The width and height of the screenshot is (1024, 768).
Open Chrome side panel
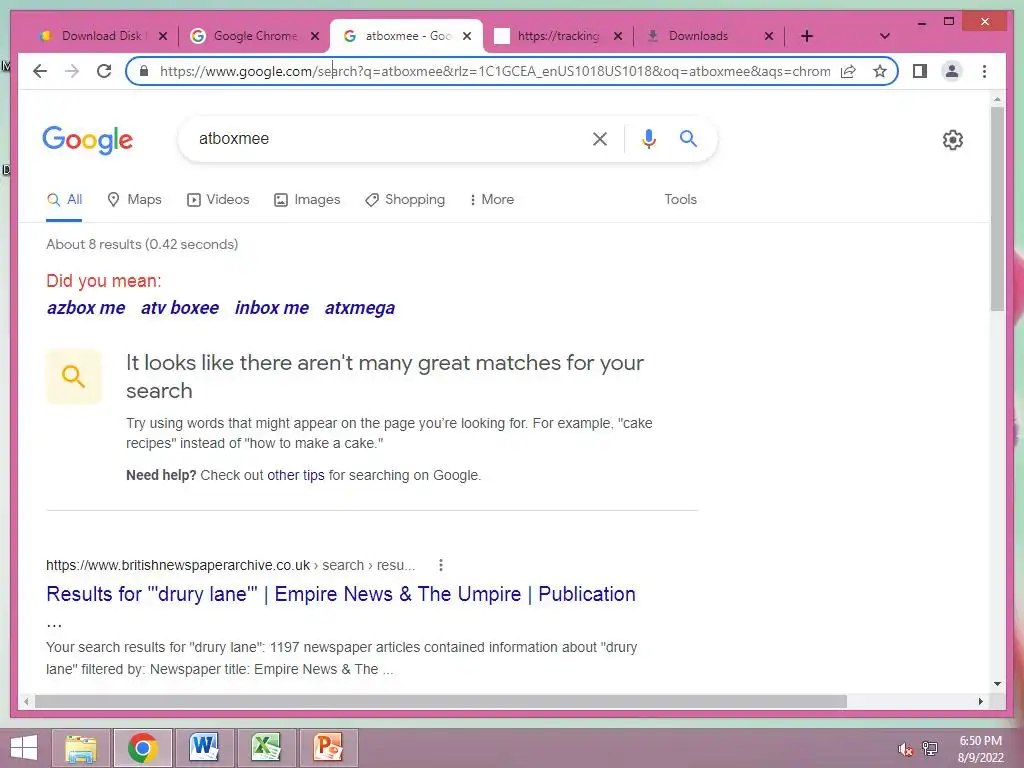click(x=920, y=71)
